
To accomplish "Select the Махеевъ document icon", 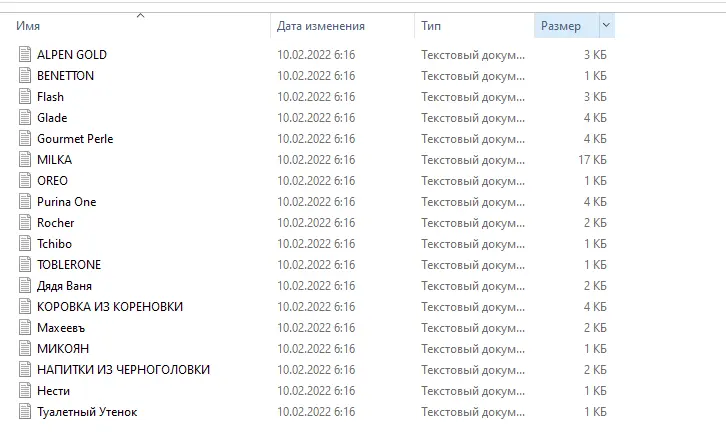I will point(25,327).
